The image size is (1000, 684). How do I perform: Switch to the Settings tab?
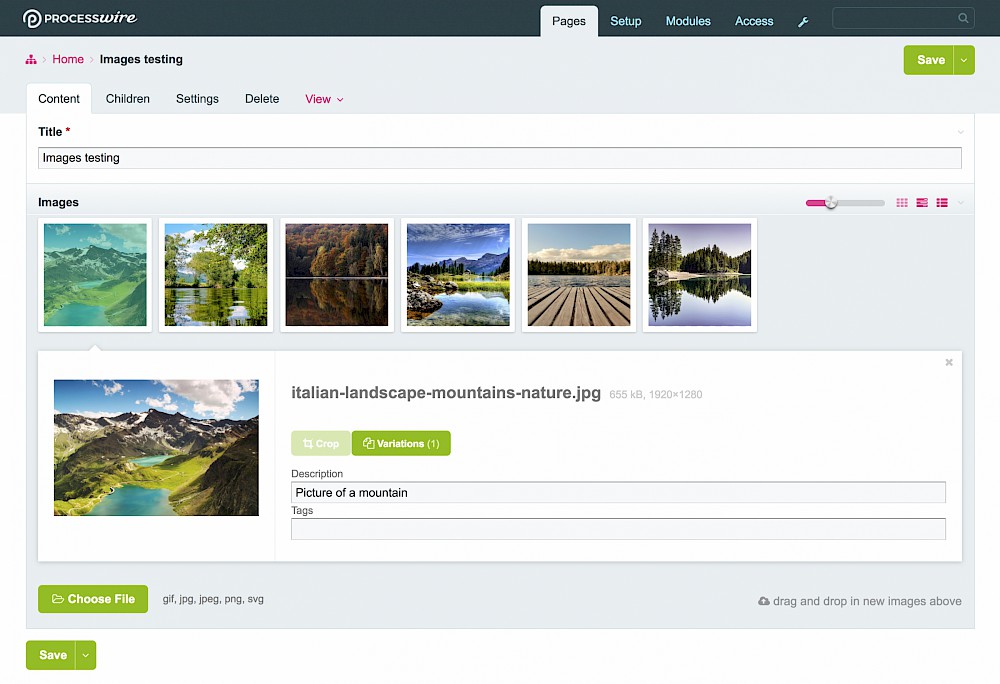tap(196, 98)
